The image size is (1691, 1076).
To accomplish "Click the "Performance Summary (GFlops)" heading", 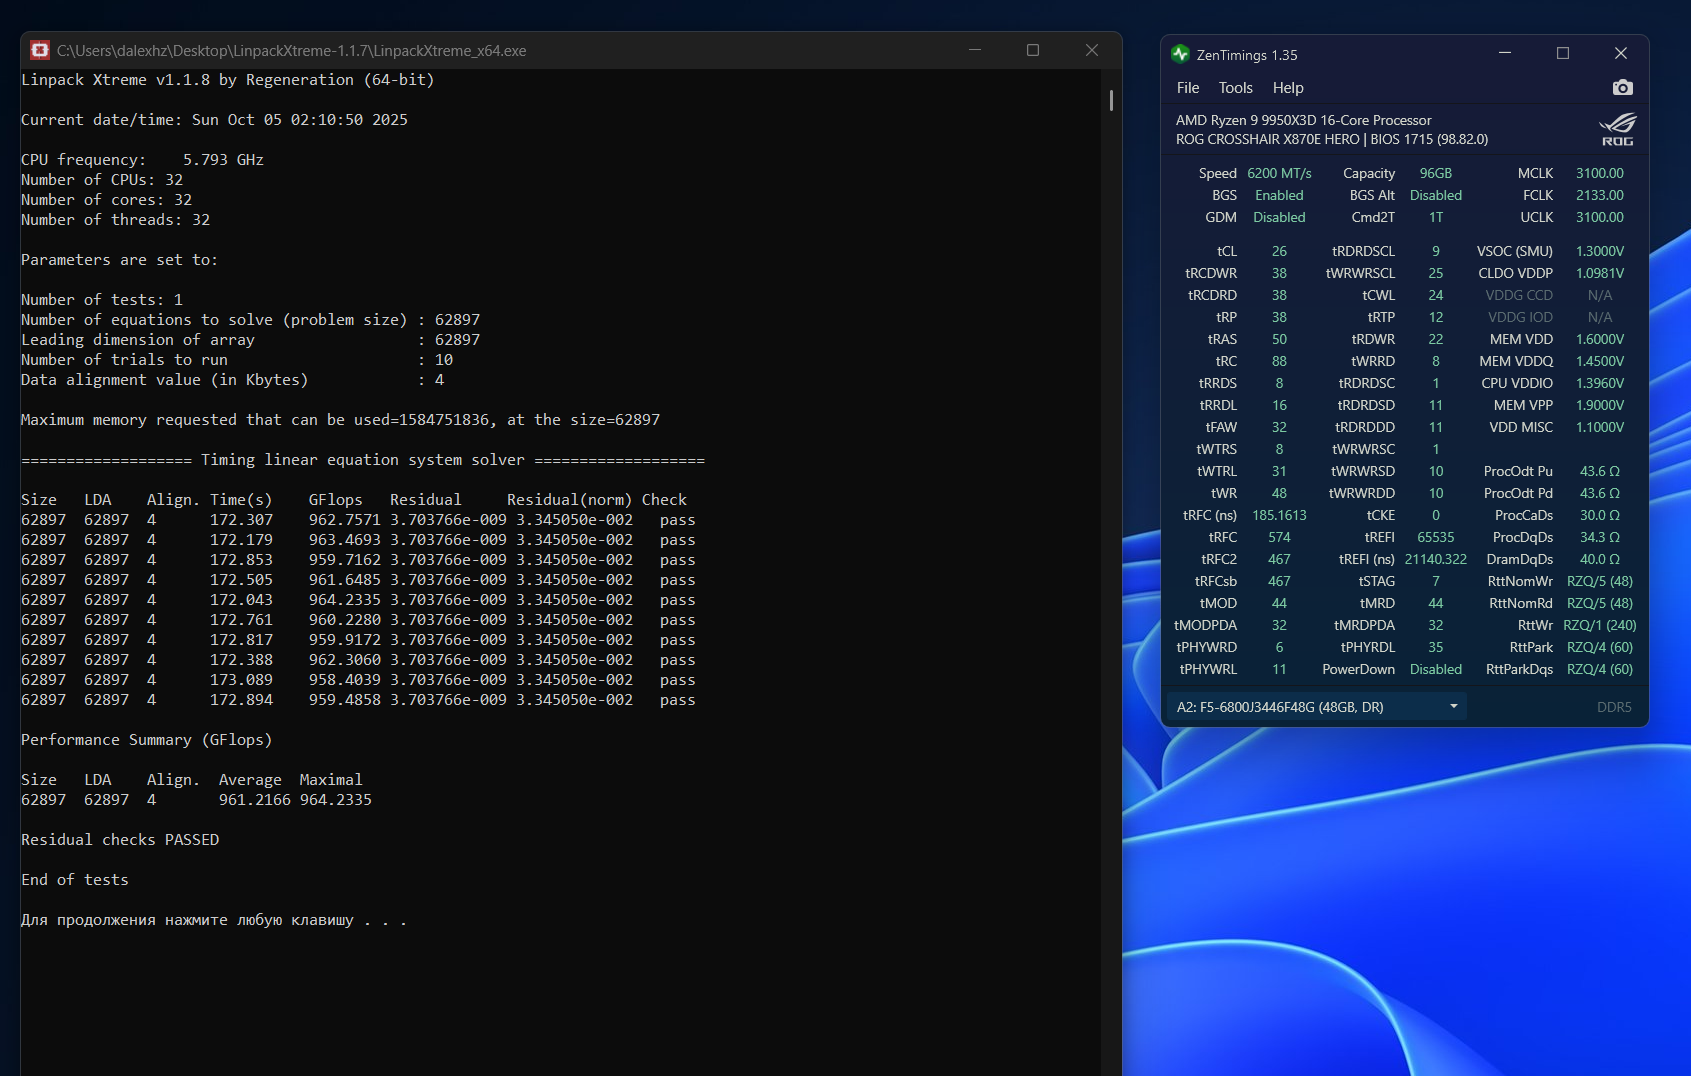I will click(x=147, y=740).
